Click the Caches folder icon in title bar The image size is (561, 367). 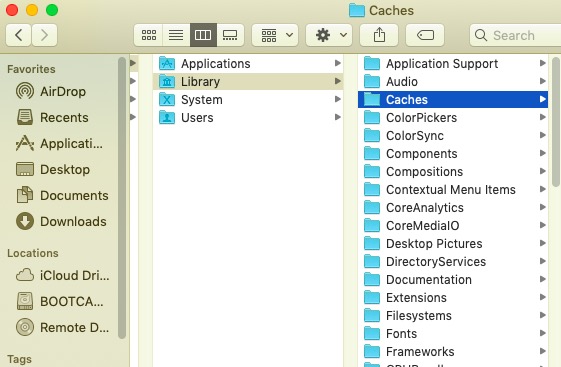tap(356, 10)
